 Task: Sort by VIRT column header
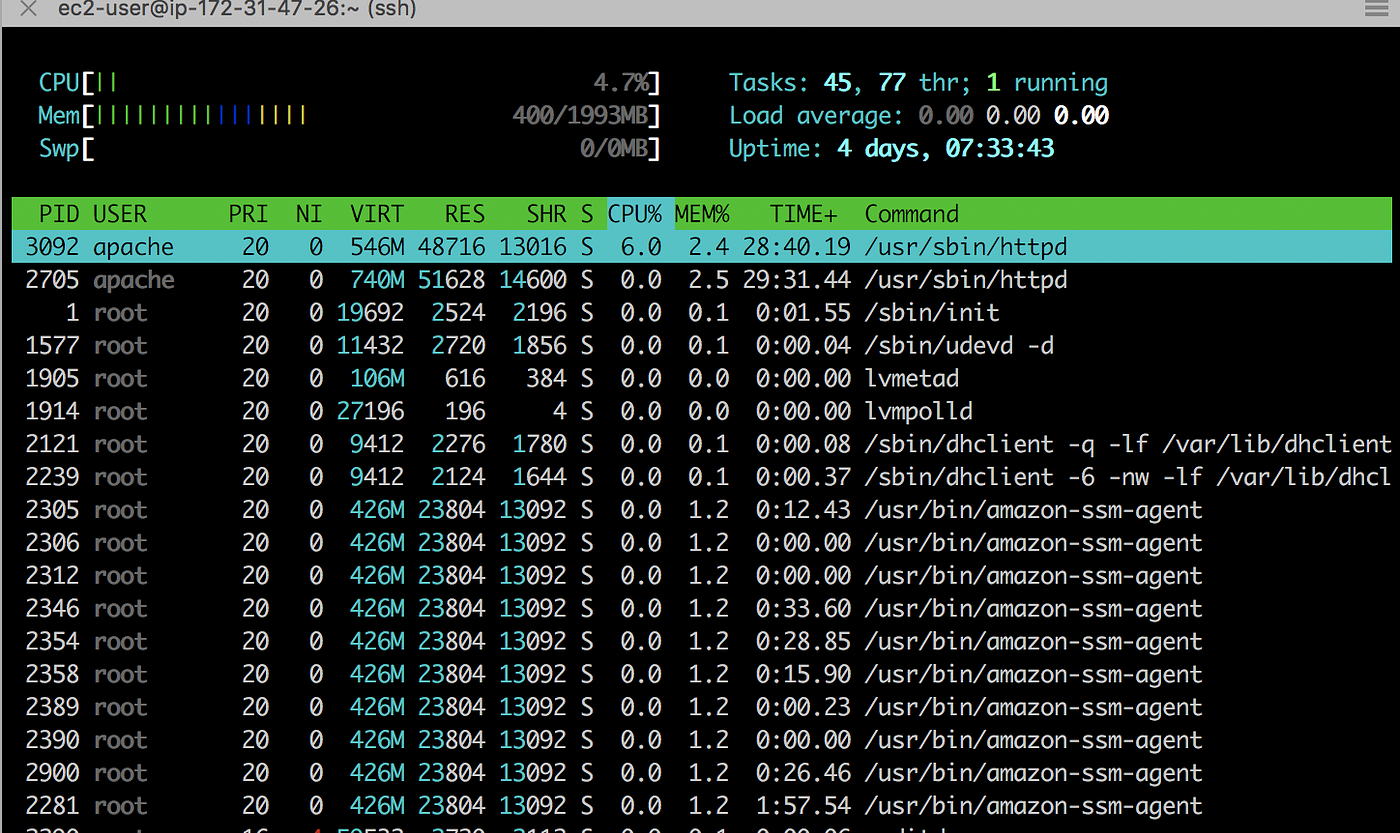[x=377, y=214]
